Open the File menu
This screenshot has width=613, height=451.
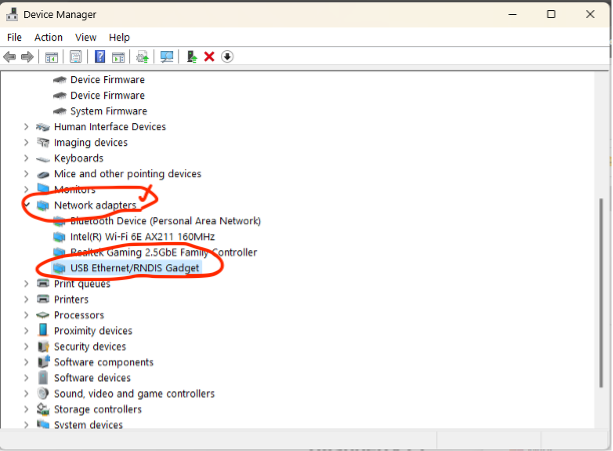[14, 37]
